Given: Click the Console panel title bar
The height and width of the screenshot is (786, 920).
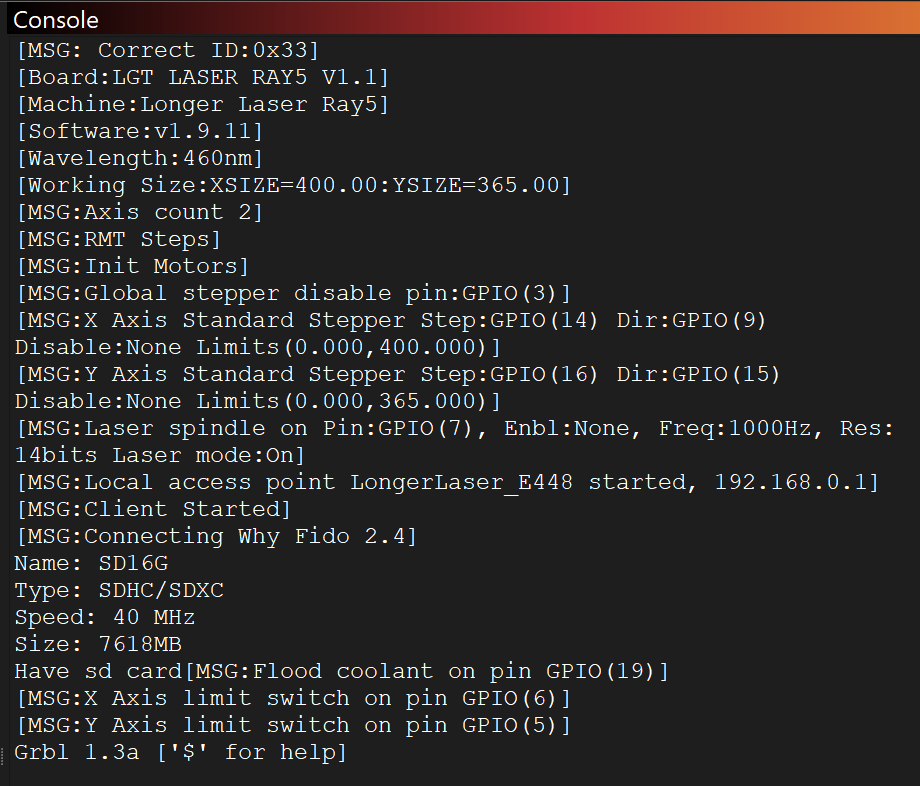Looking at the screenshot, I should 460,17.
